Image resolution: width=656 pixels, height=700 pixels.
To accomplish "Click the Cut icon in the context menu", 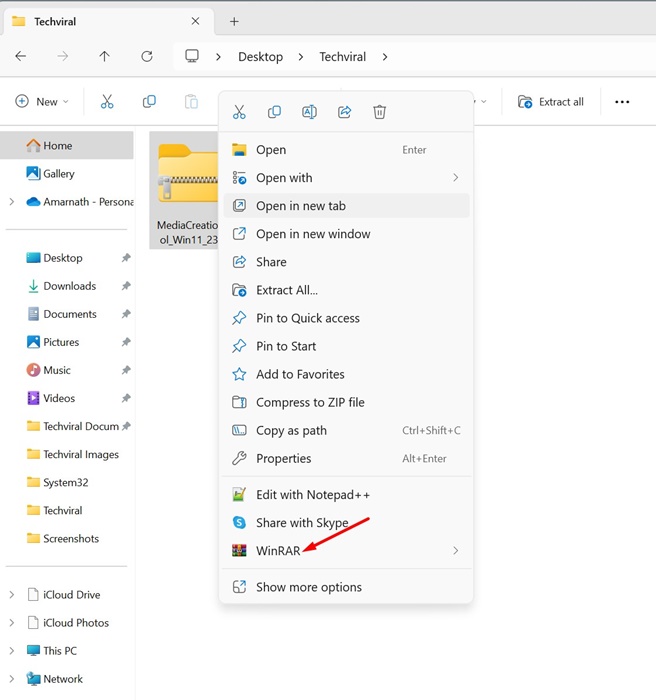I will 239,112.
